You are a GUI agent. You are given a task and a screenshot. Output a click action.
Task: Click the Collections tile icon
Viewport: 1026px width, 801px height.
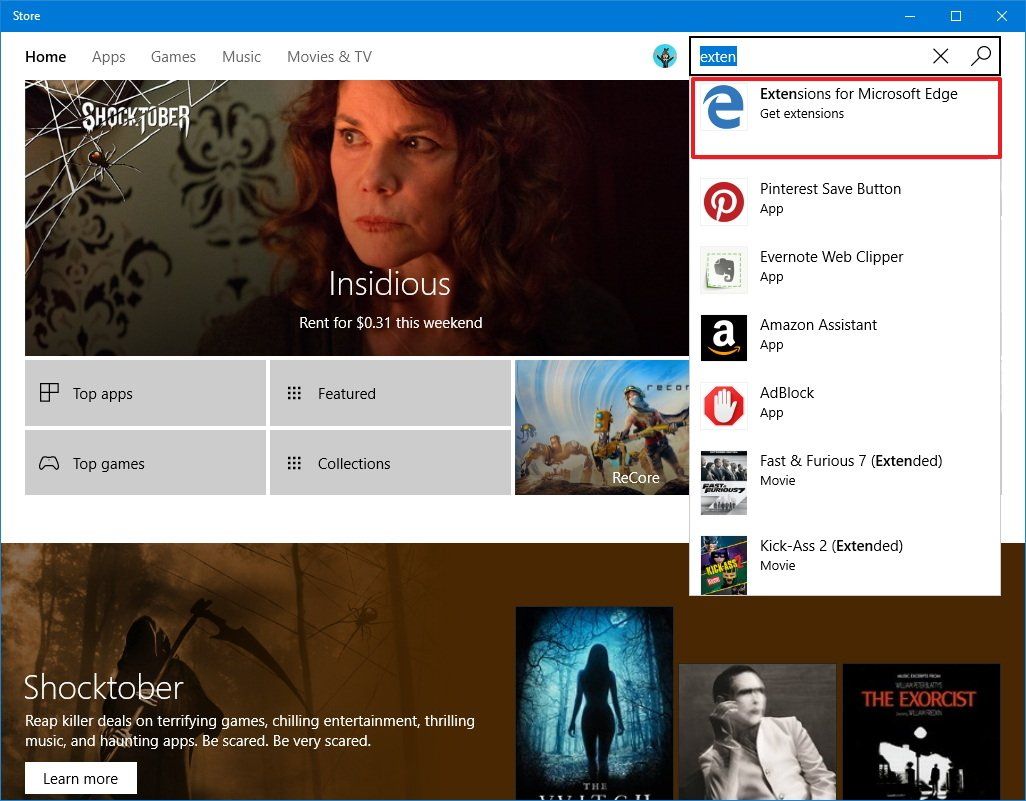pos(296,463)
